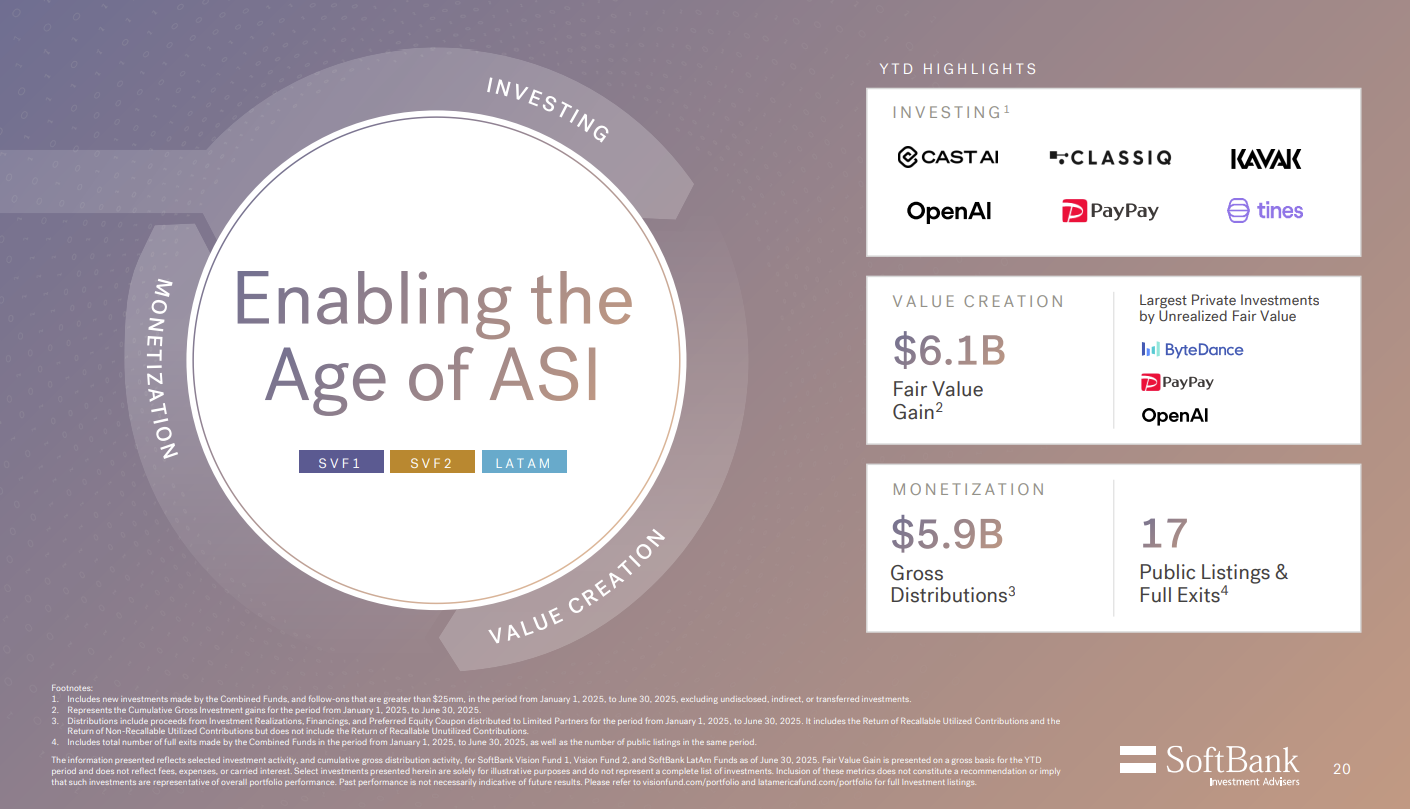
Task: Click the Tines logo
Action: 1265,211
